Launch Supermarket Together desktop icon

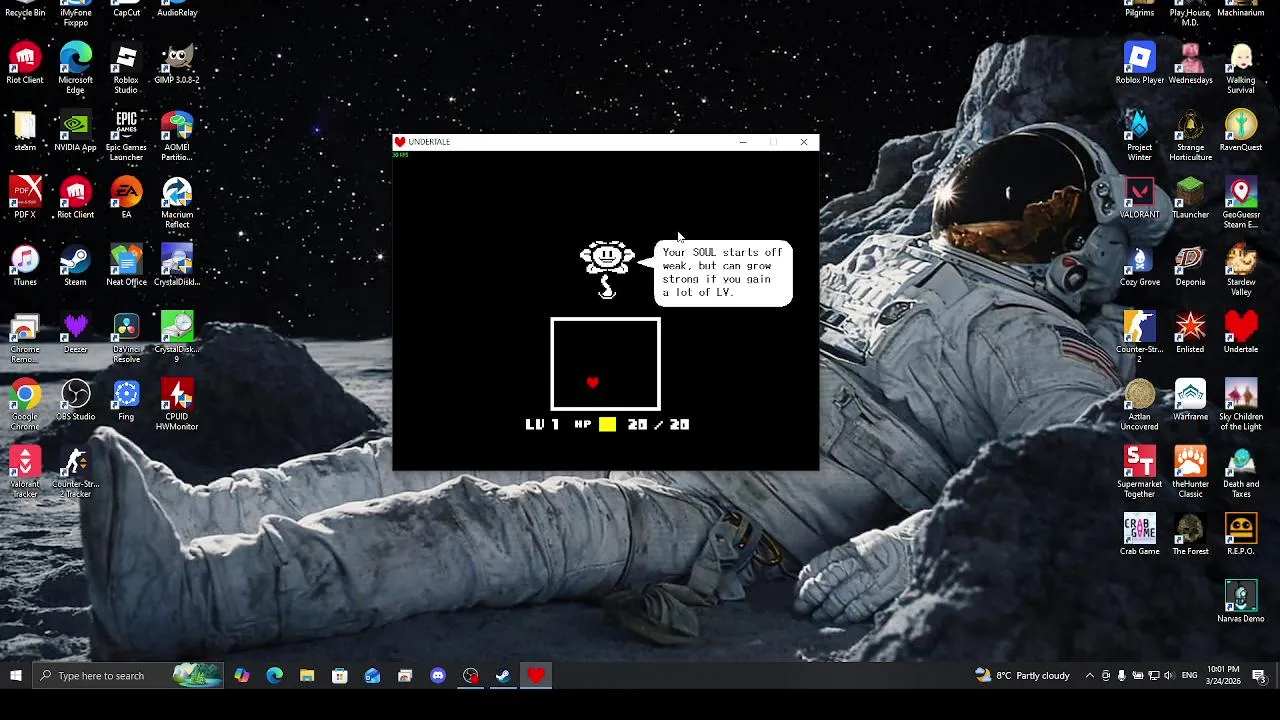(x=1140, y=472)
